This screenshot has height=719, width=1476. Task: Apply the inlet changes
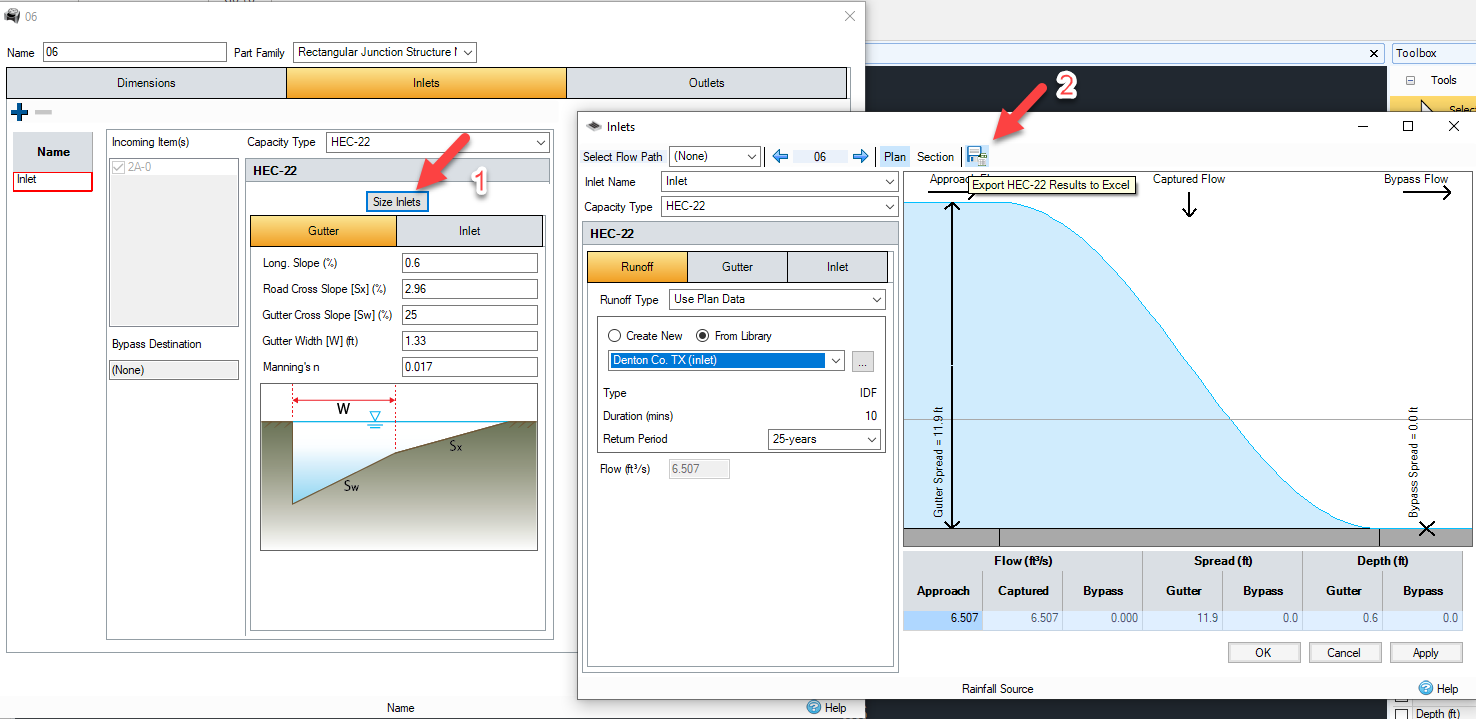[1425, 652]
